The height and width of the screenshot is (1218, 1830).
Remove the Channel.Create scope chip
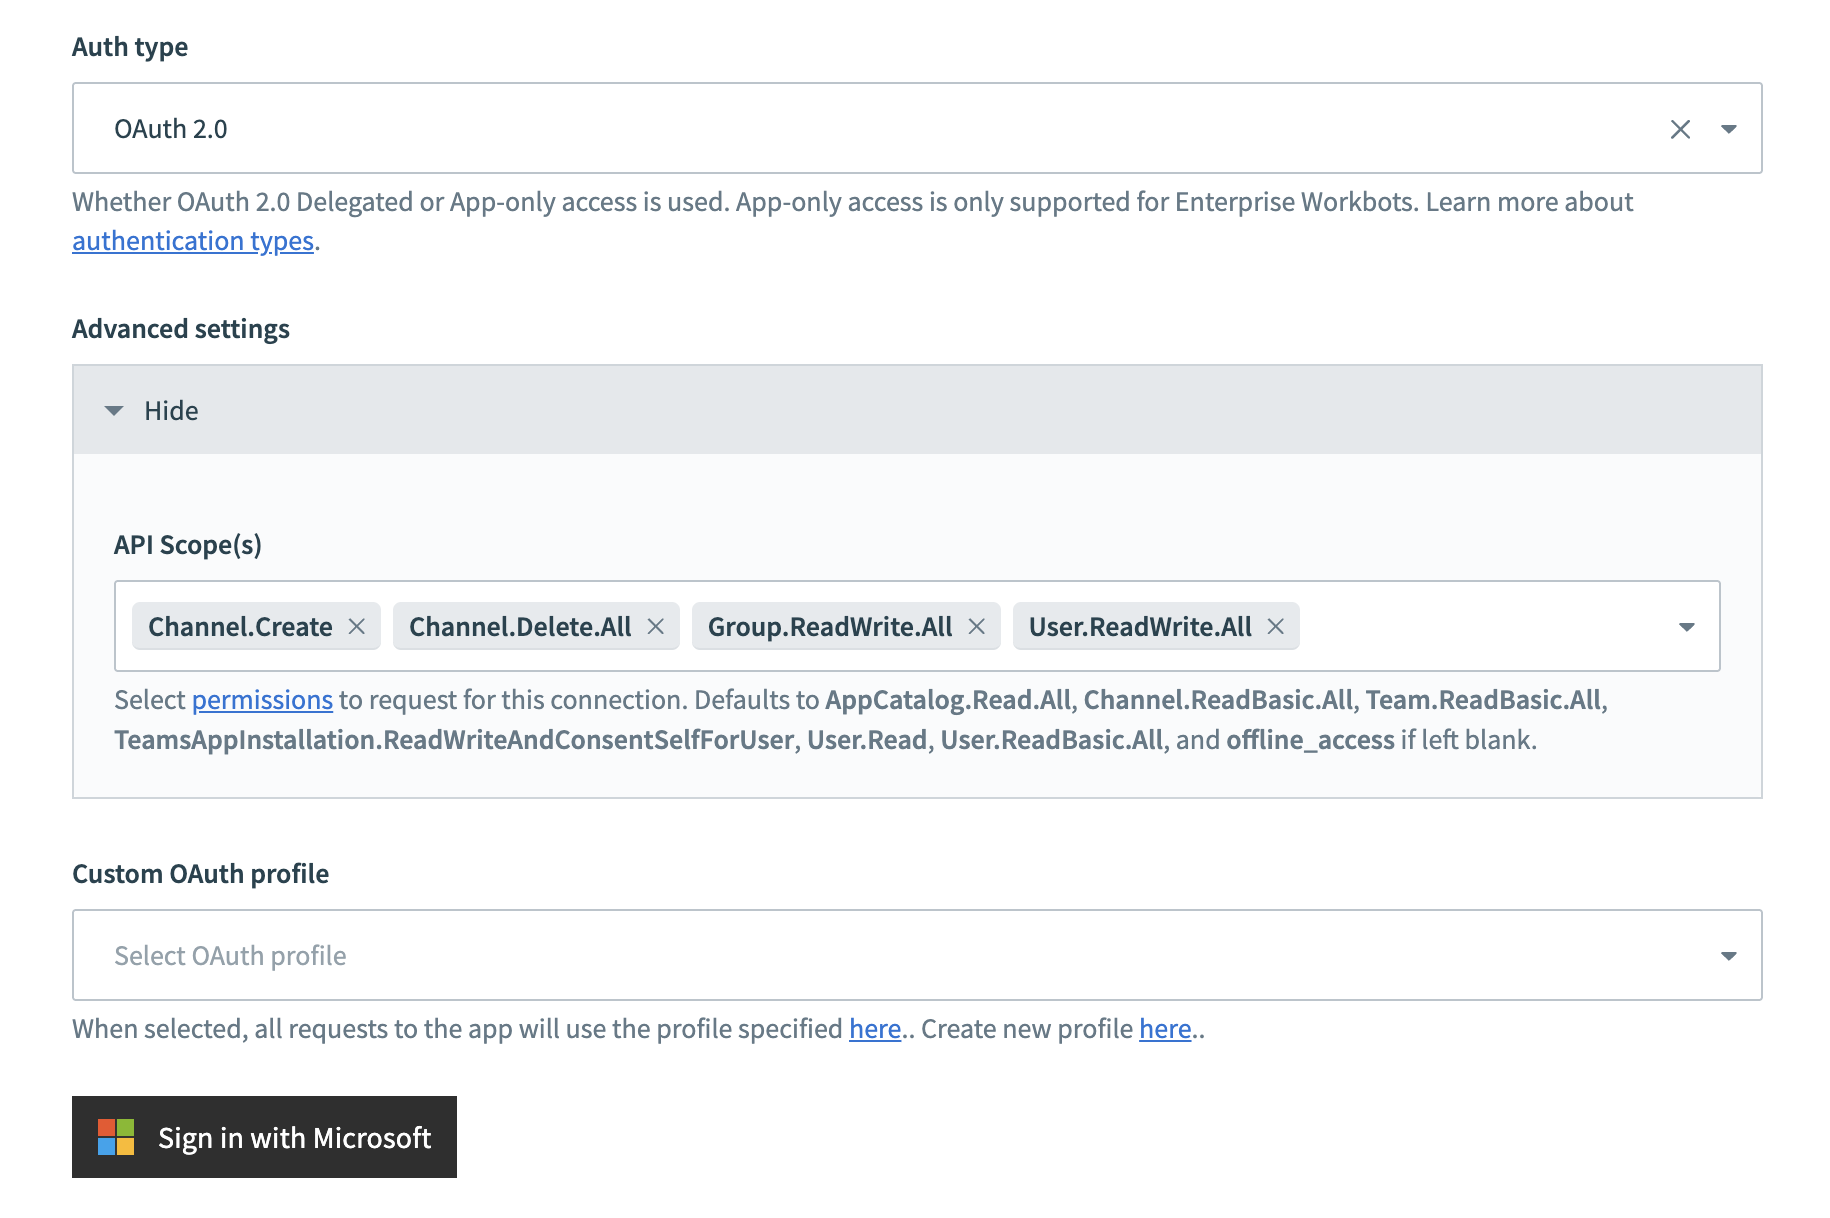[x=357, y=626]
